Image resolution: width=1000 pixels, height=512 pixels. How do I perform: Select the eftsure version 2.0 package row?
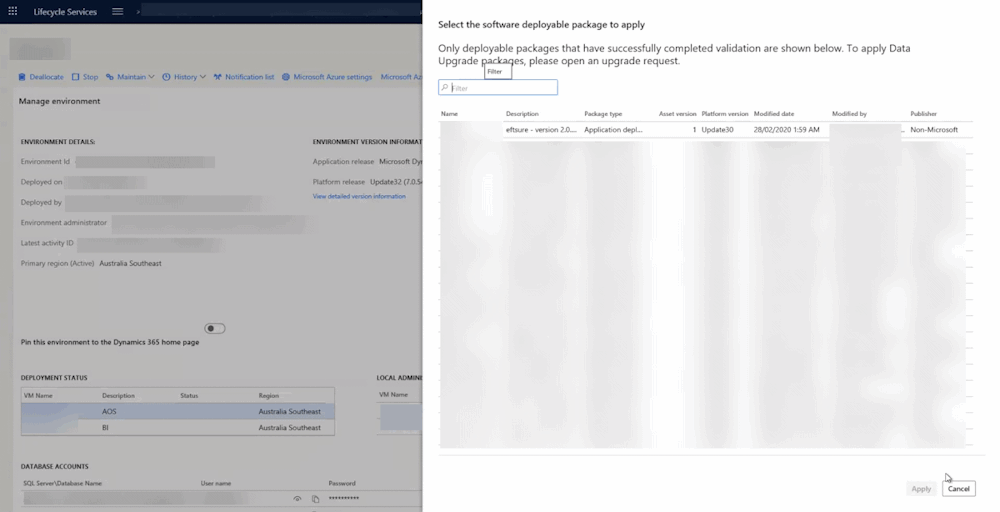click(x=706, y=129)
